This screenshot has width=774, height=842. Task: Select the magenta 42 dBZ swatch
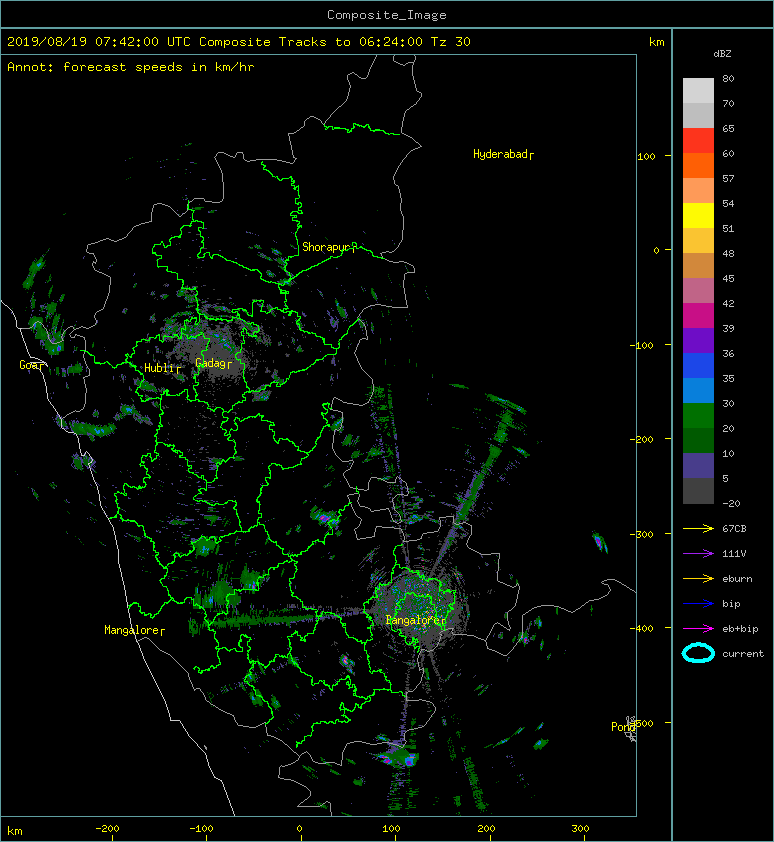point(698,315)
